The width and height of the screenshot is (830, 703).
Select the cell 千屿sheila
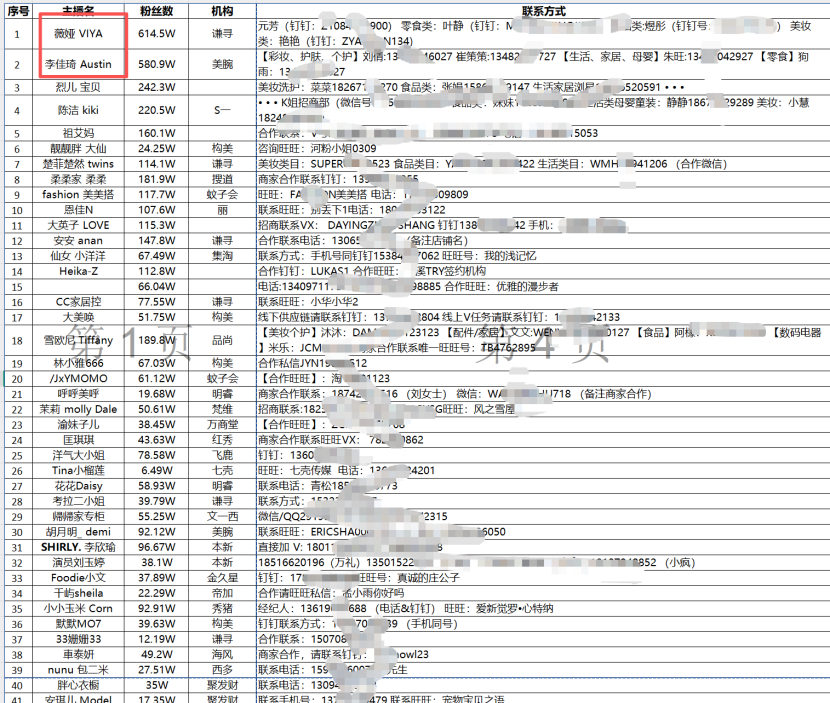coord(78,594)
